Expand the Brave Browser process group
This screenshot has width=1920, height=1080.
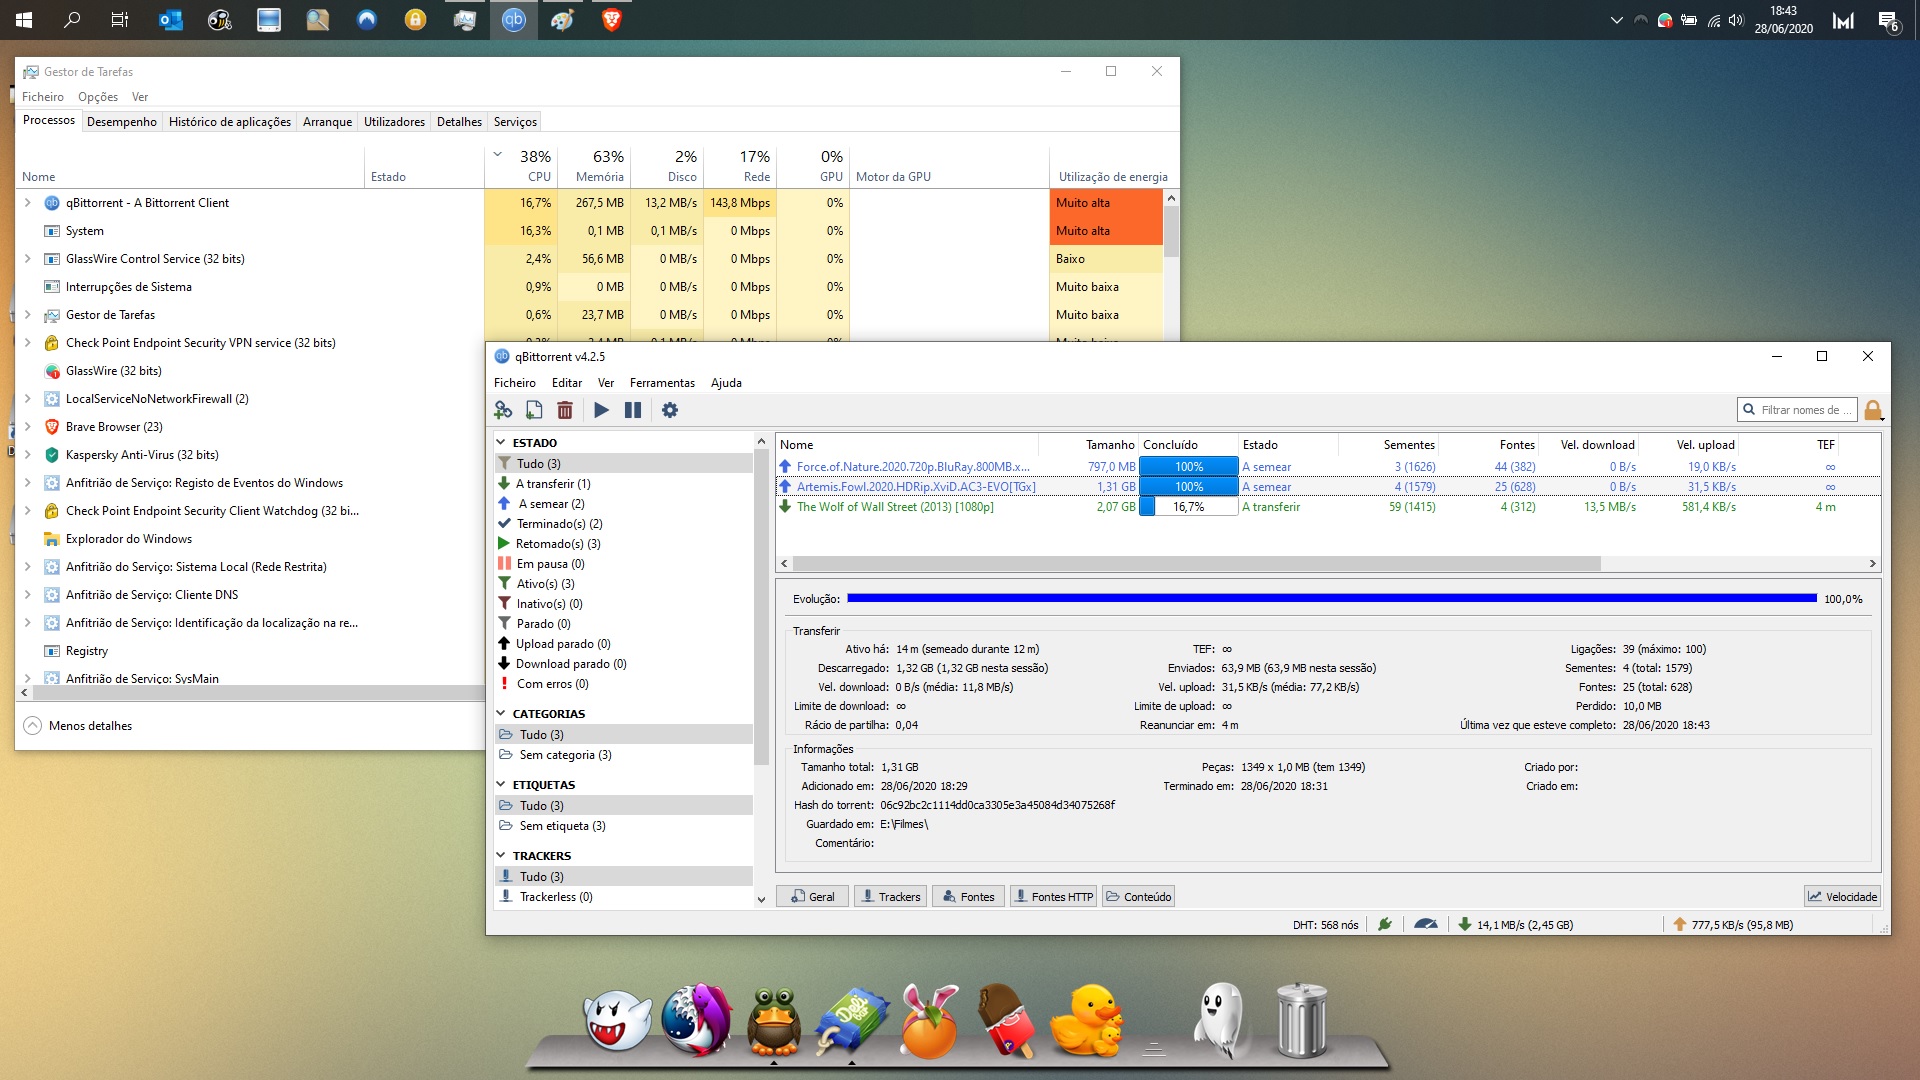tap(28, 427)
